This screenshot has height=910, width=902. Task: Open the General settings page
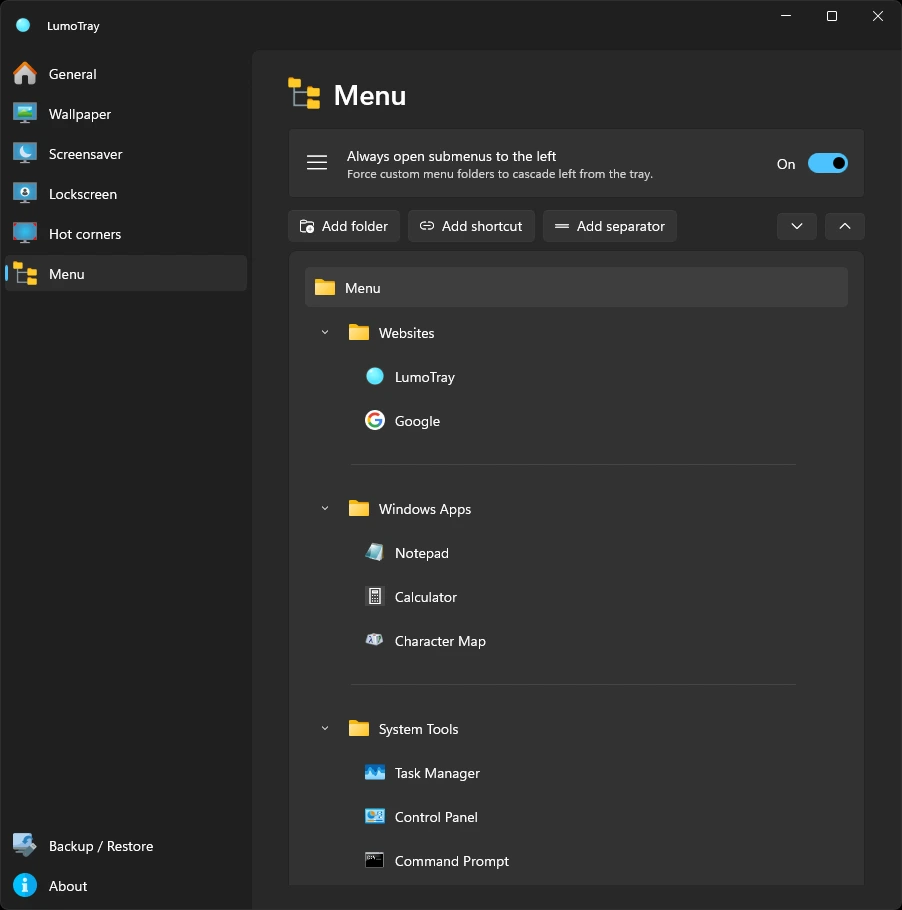[x=126, y=74]
